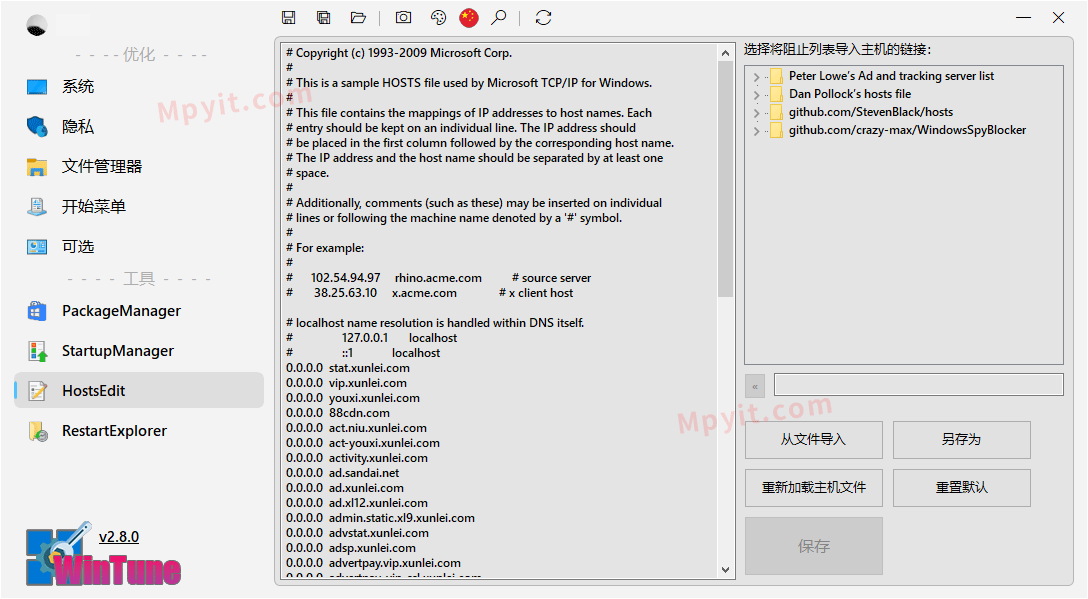The height and width of the screenshot is (599, 1088).
Task: Click the '# For example:' comment line
Action: [325, 248]
